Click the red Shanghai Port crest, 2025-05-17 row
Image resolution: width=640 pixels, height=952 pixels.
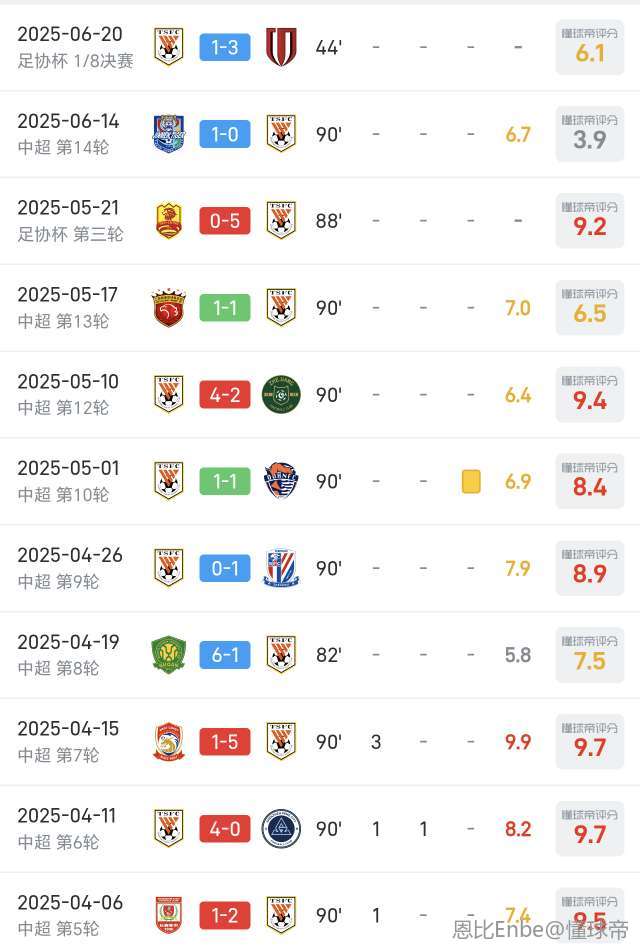[168, 307]
